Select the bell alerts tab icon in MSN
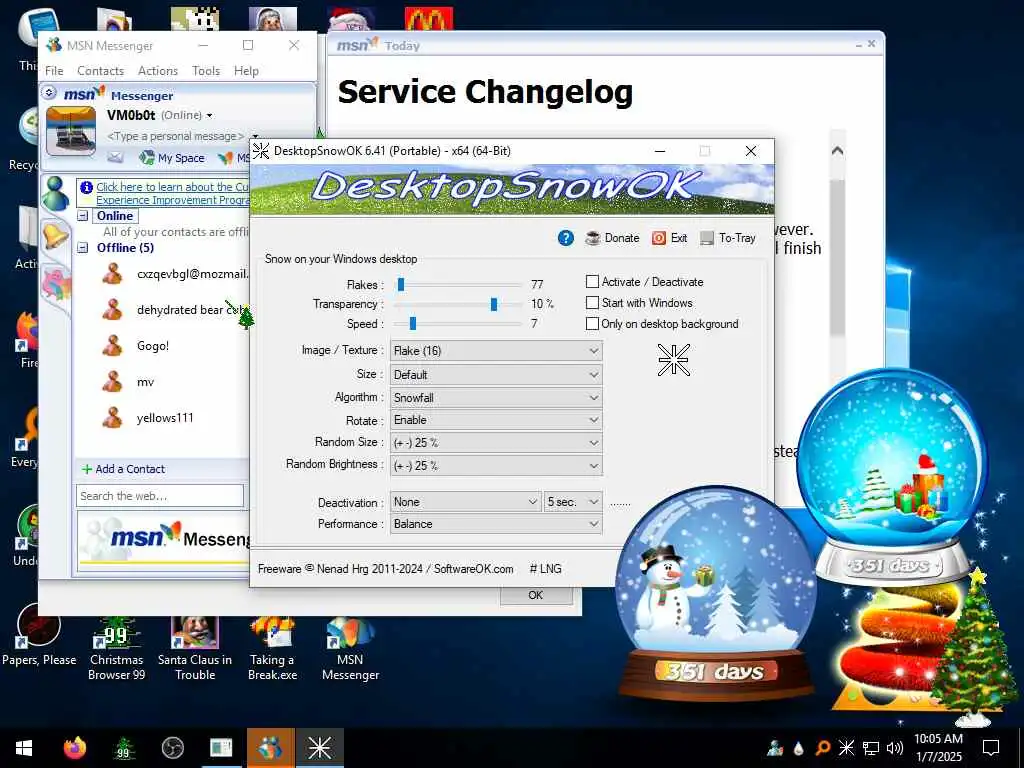Viewport: 1024px width, 768px height. [x=55, y=235]
